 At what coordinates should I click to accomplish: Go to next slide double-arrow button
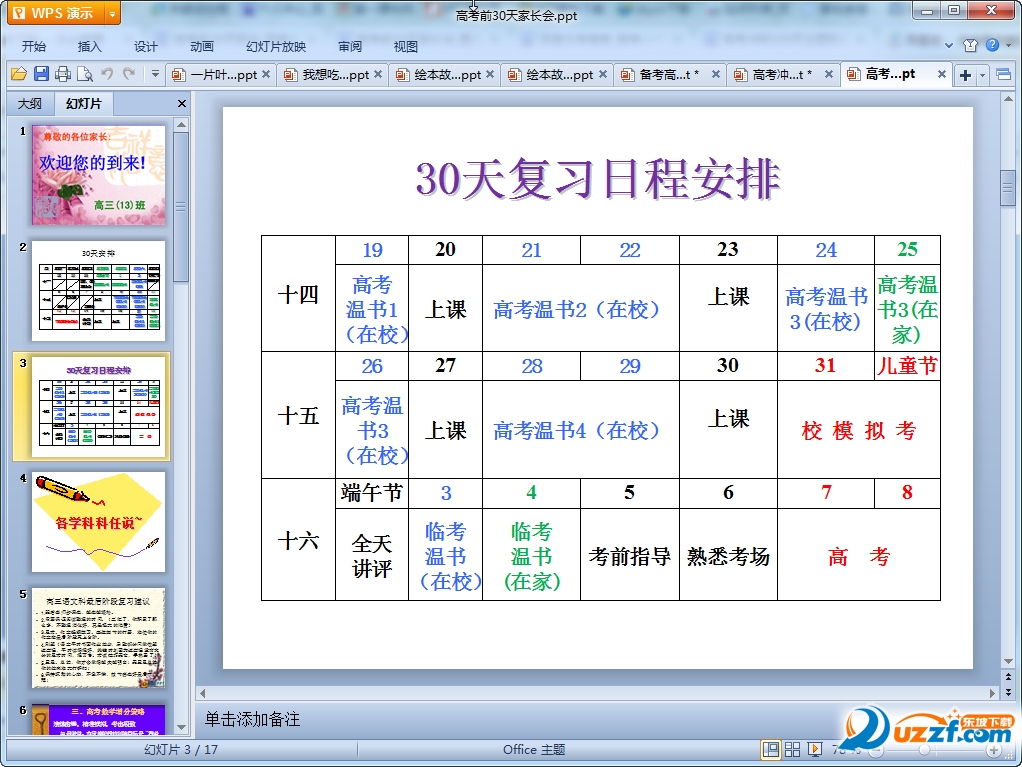[1008, 692]
